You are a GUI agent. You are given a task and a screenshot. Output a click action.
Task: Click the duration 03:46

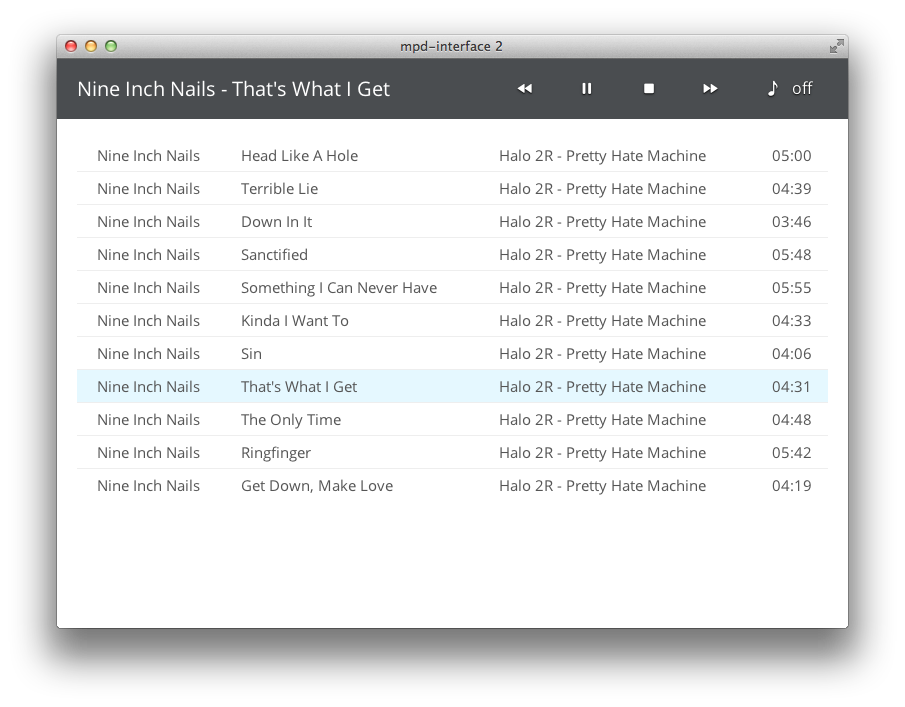click(x=791, y=222)
